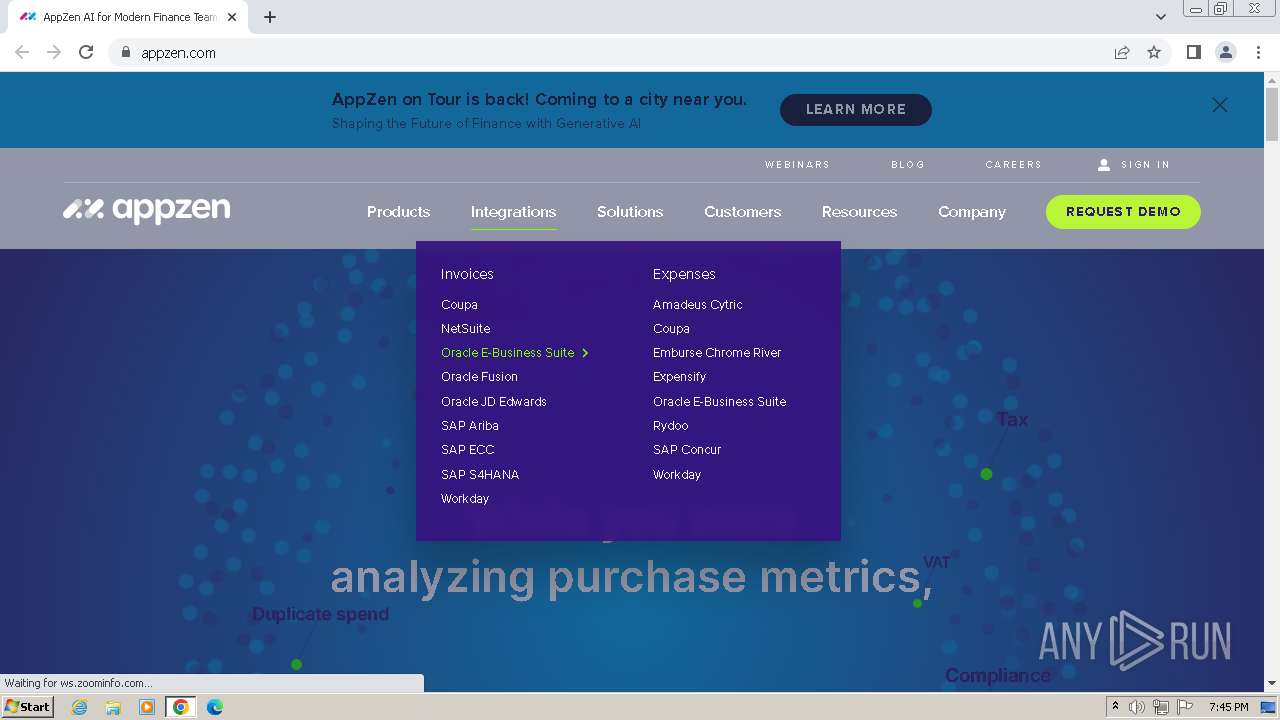Click the Sign In user link
Image resolution: width=1280 pixels, height=720 pixels.
pos(1134,164)
